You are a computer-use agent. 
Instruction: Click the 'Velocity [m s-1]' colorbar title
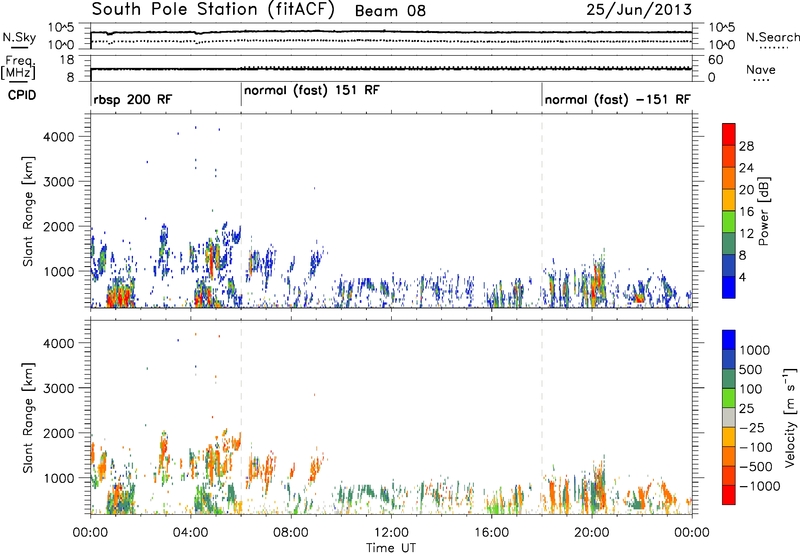[790, 417]
